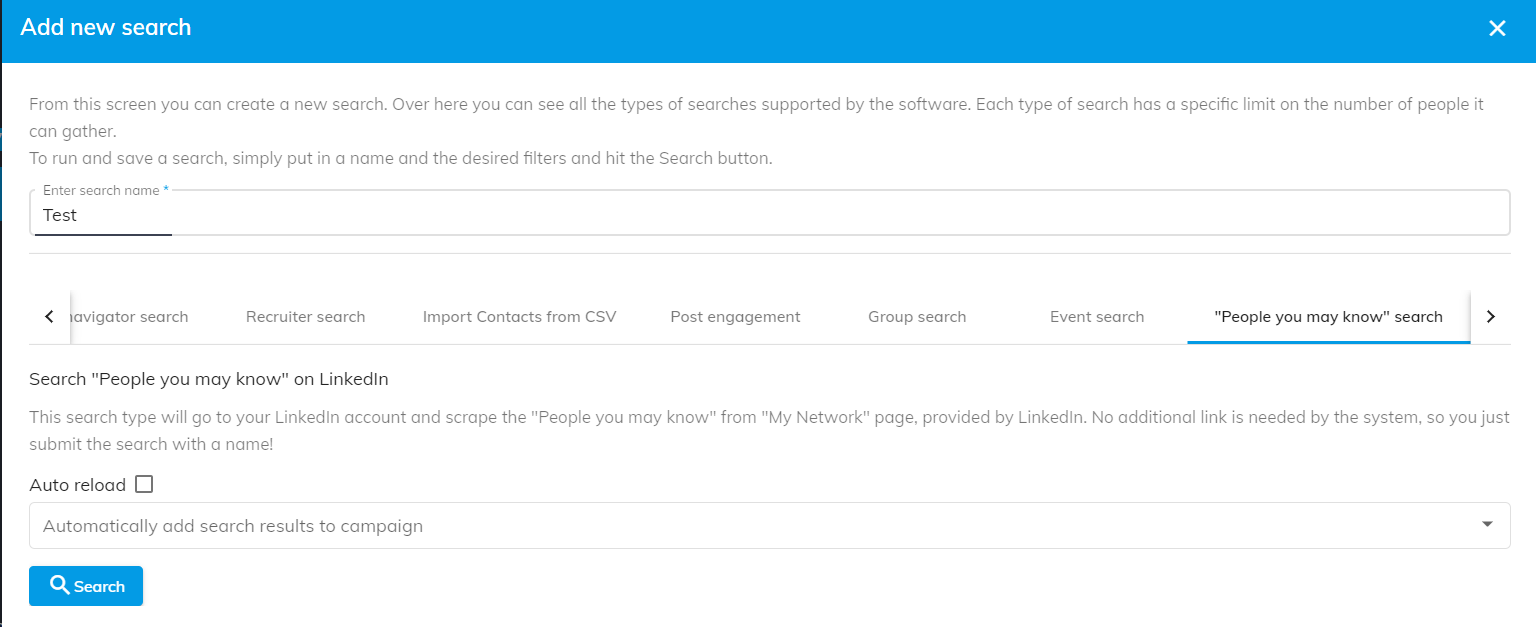Click the blue Search button
The height and width of the screenshot is (627, 1536).
point(86,586)
